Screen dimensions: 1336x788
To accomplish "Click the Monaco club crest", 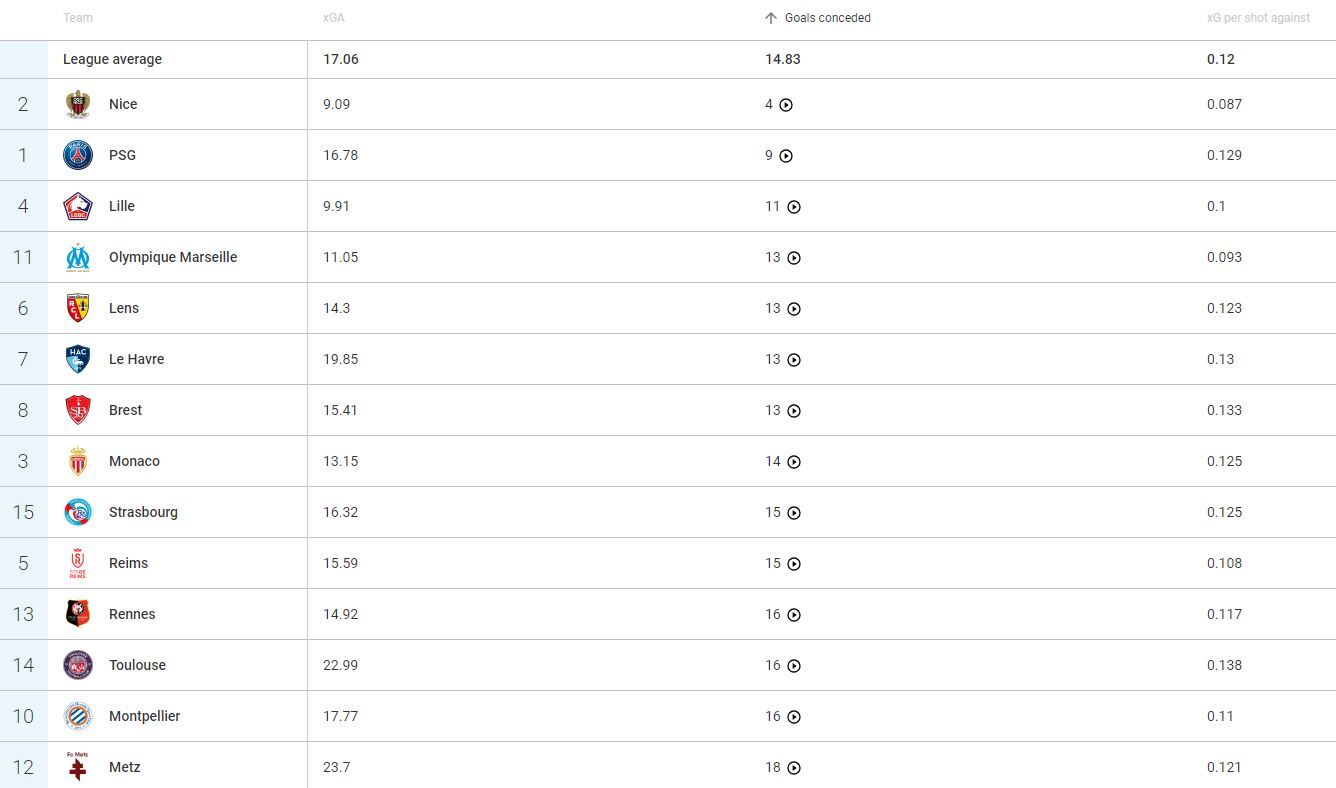I will coord(78,461).
